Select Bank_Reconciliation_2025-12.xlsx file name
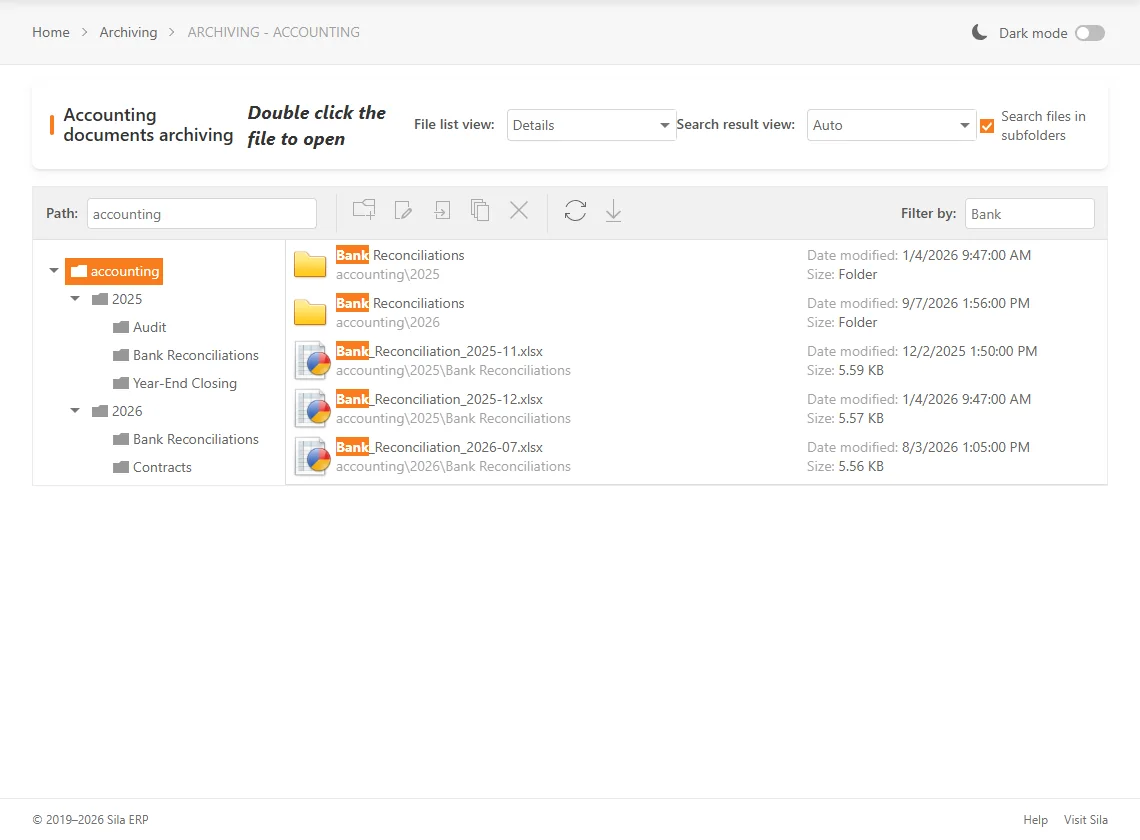This screenshot has height=840, width=1140. pos(439,399)
